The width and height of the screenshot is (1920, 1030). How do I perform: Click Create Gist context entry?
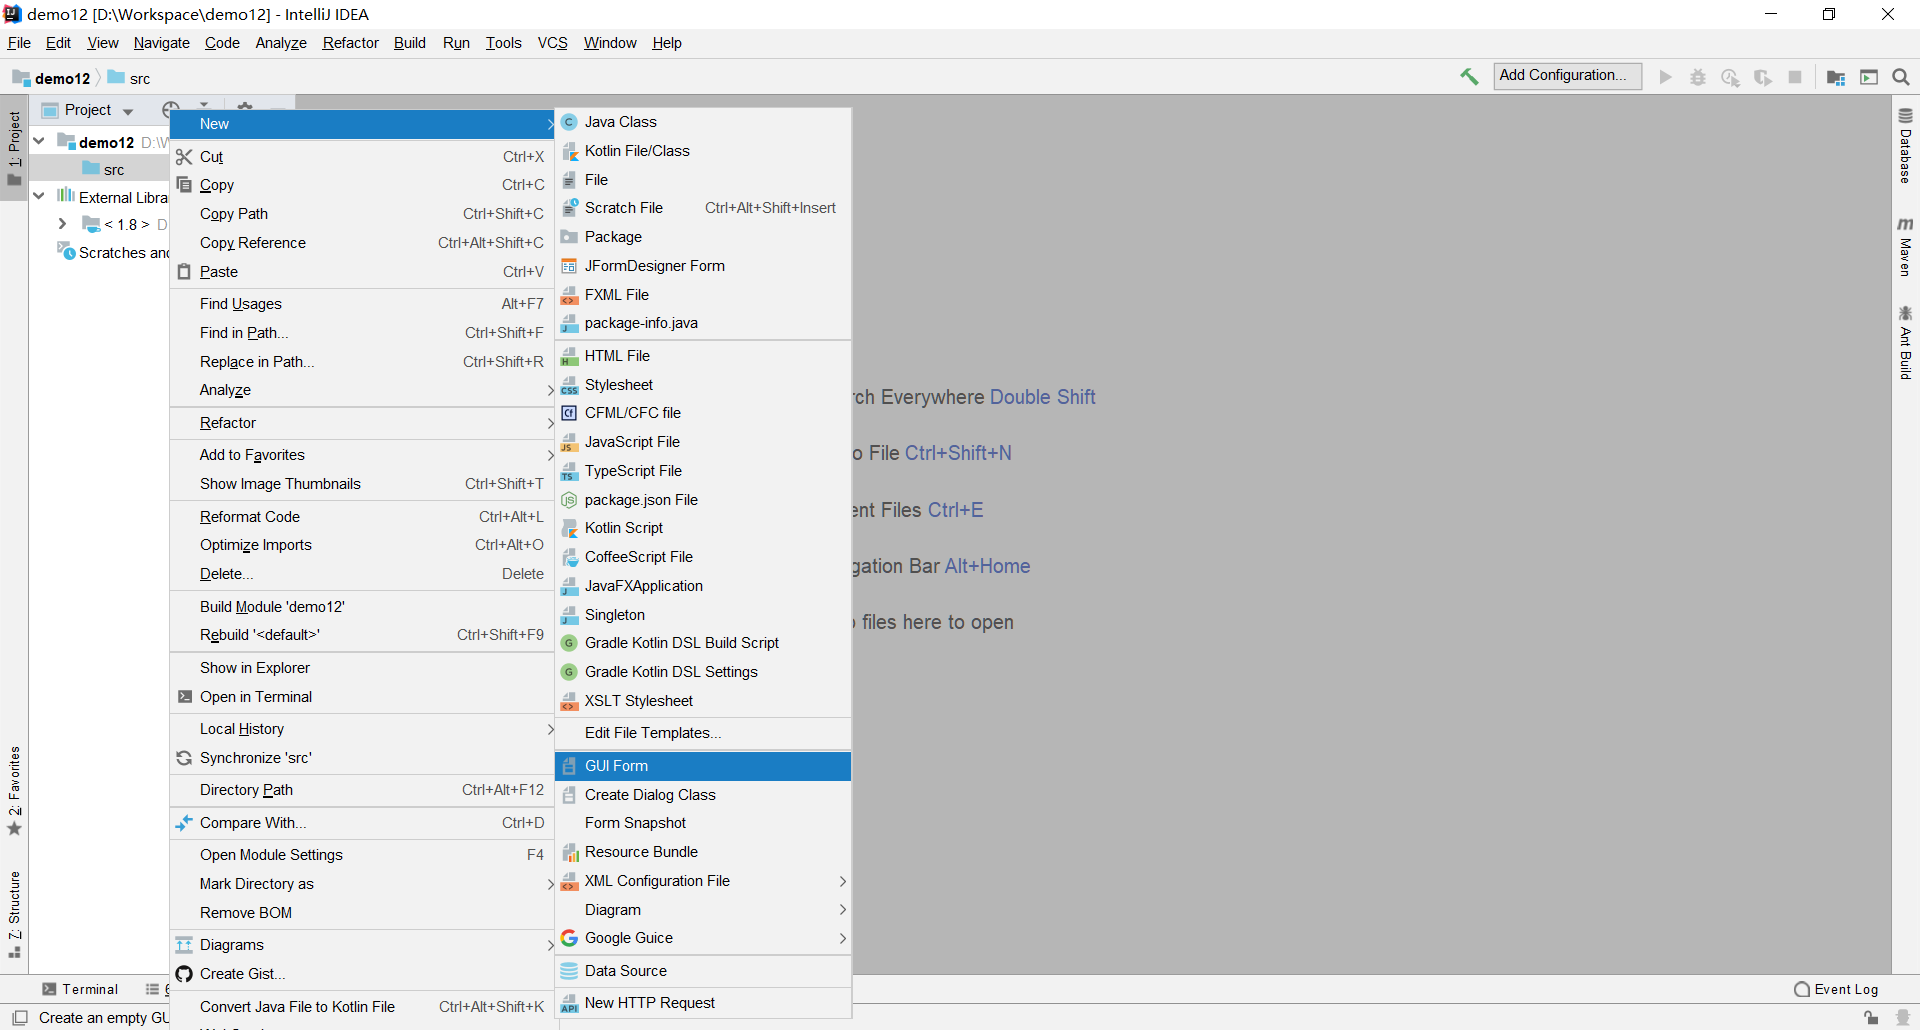pyautogui.click(x=362, y=974)
